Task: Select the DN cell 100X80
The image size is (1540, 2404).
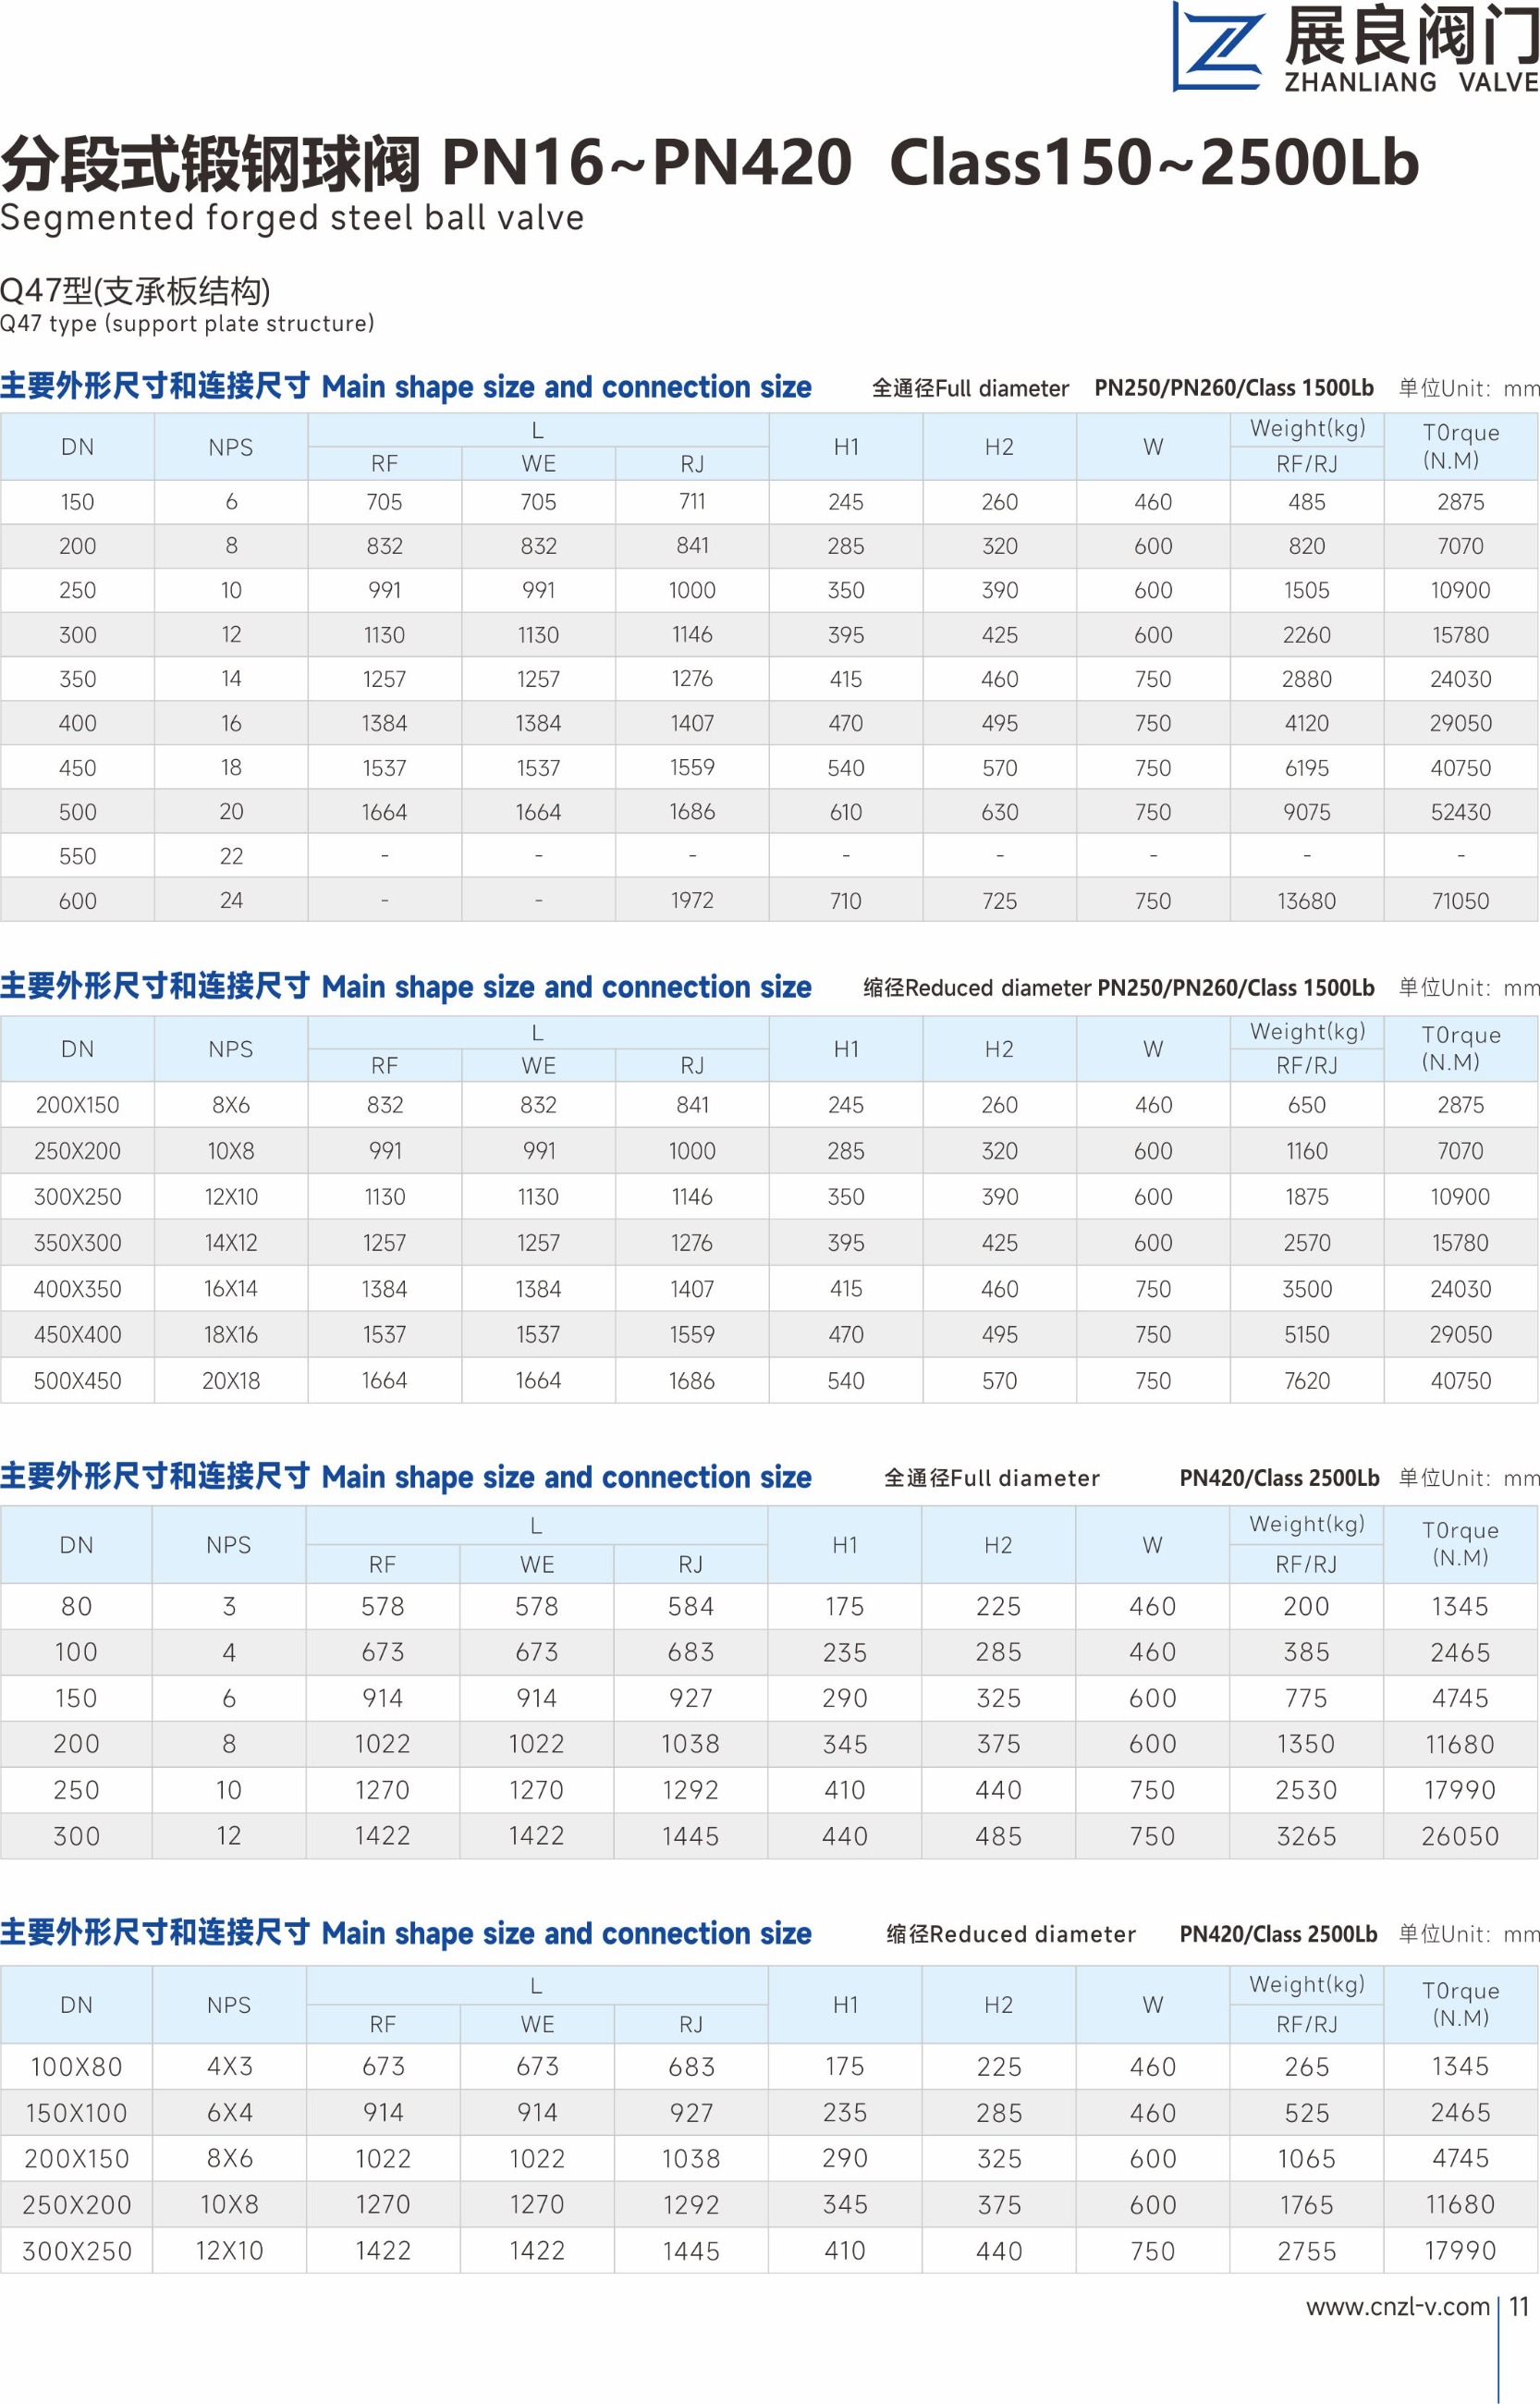Action: coord(76,2067)
